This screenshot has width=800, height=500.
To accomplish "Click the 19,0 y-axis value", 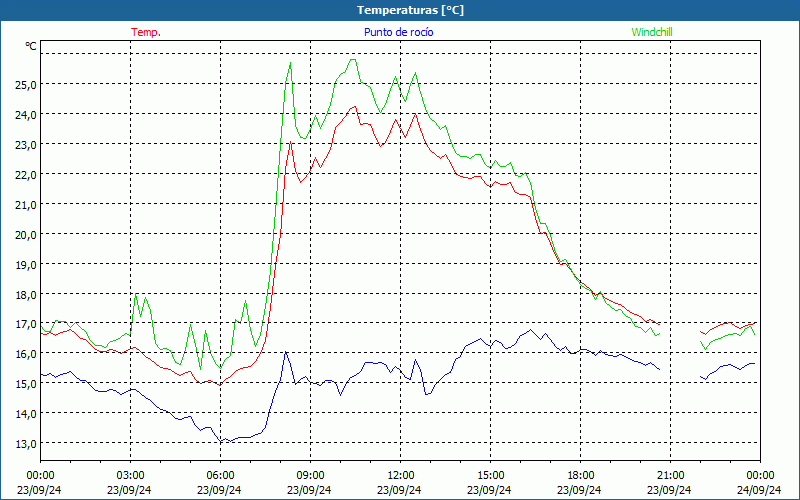I will [26, 265].
